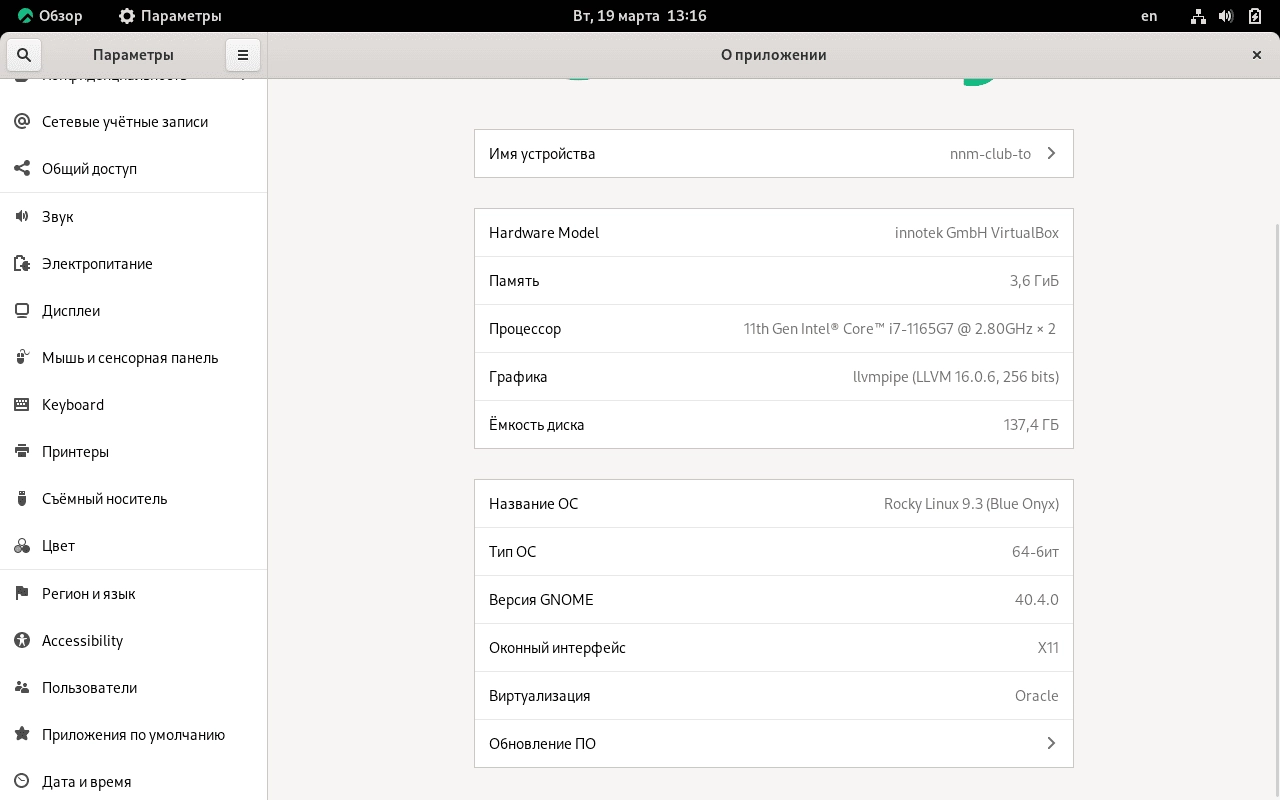The image size is (1280, 800).
Task: Click the Параметры gear icon in top bar
Action: click(x=127, y=16)
